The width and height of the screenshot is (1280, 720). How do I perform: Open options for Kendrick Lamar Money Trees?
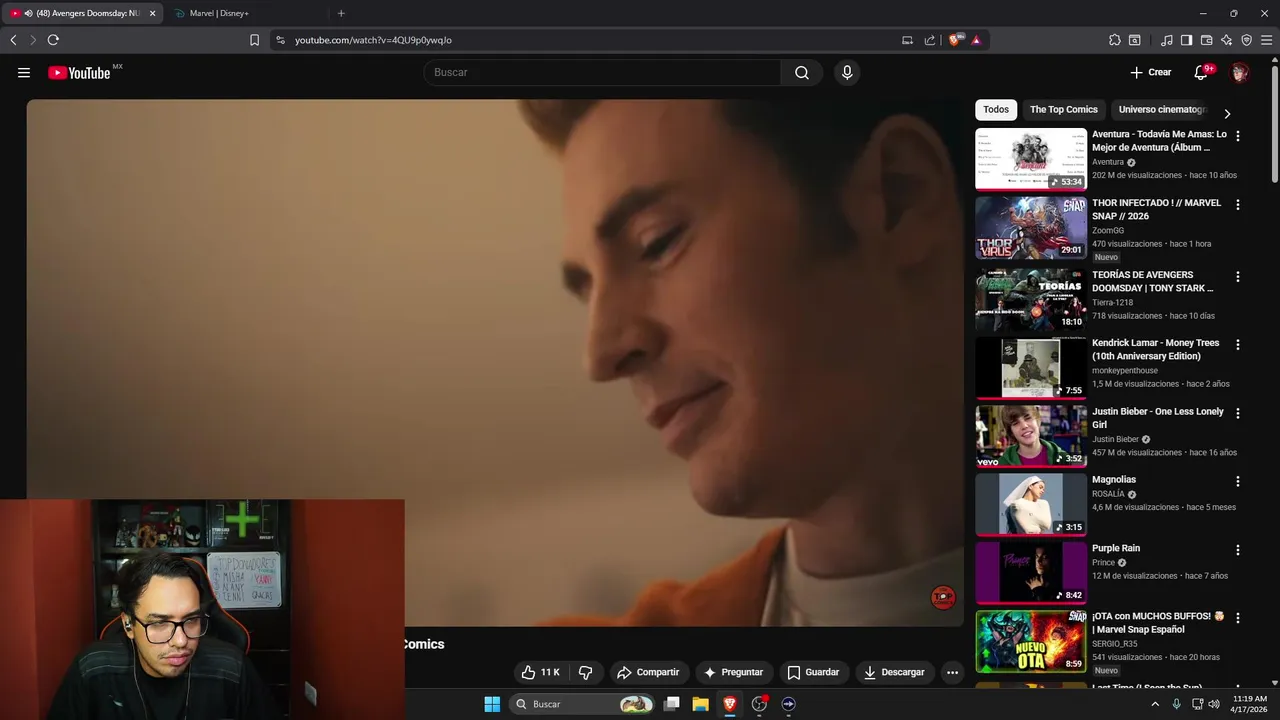(1237, 344)
